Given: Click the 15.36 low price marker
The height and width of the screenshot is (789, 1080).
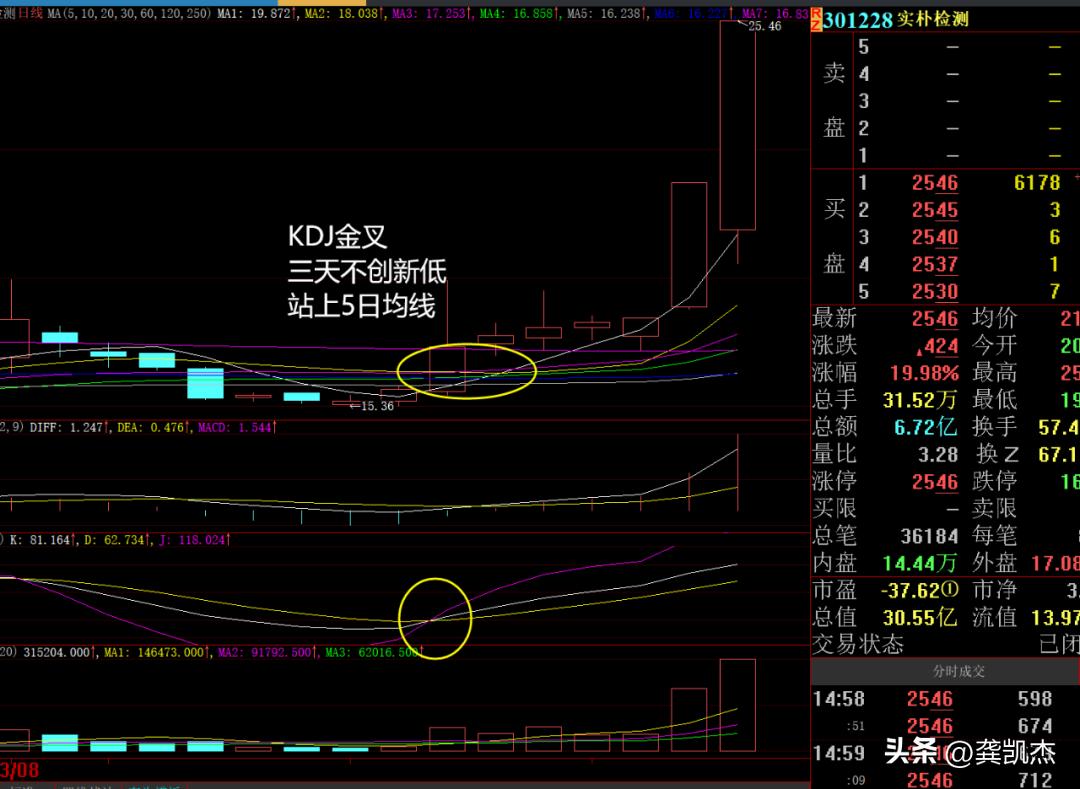Looking at the screenshot, I should pos(377,406).
